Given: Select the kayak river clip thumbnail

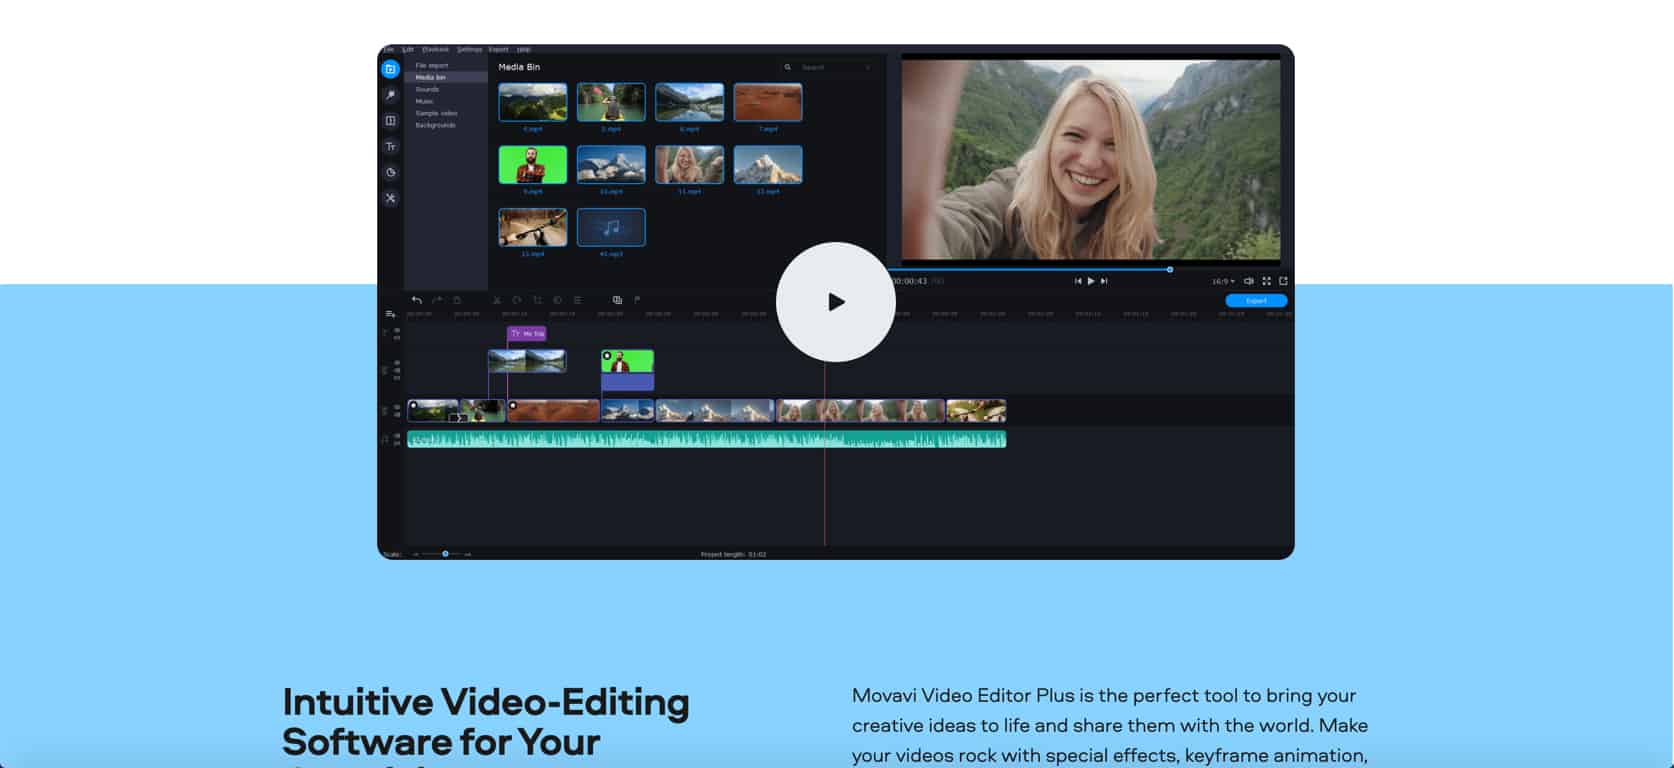Looking at the screenshot, I should pos(611,102).
